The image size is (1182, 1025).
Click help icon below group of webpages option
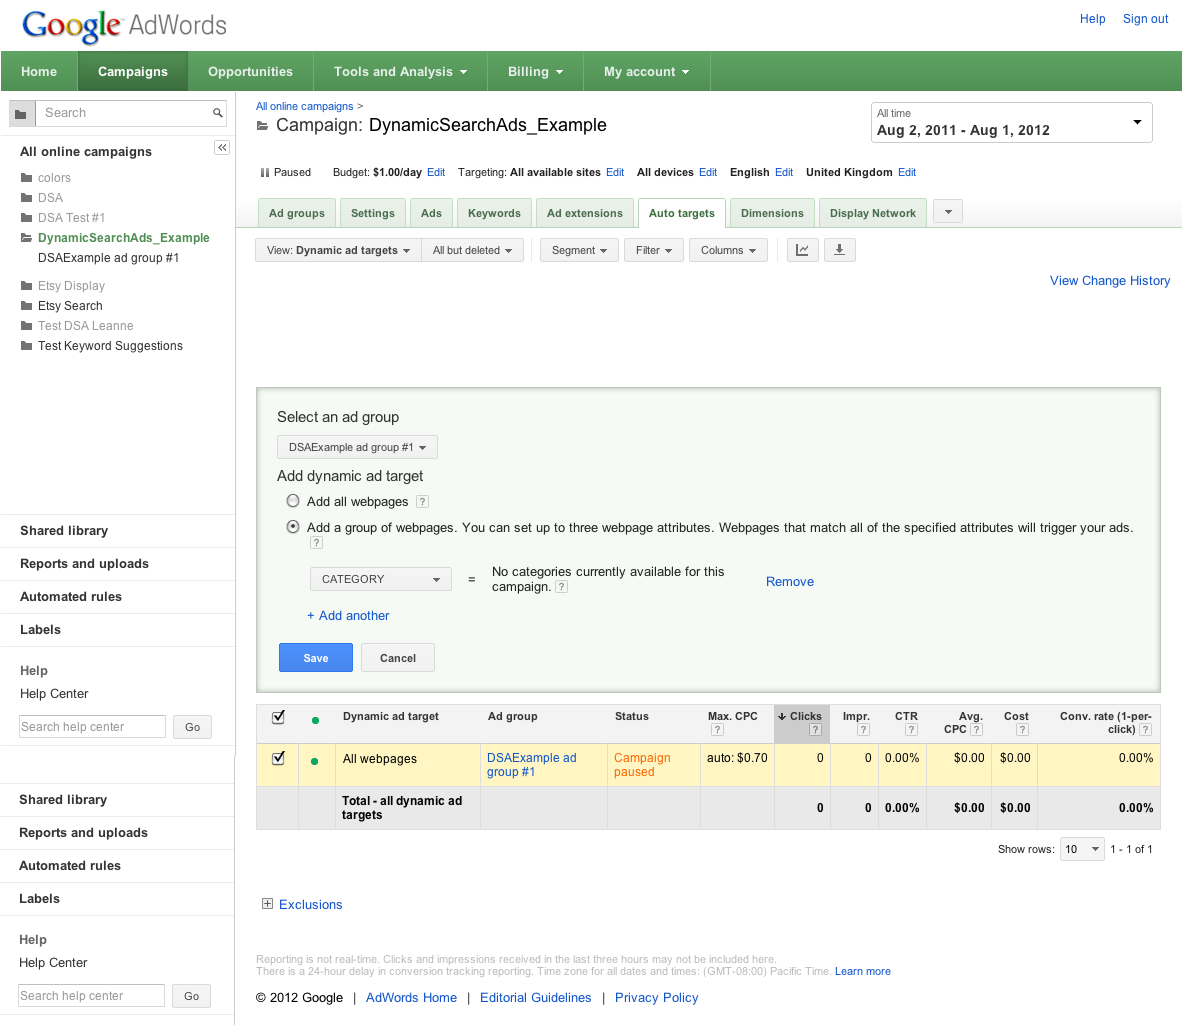[x=317, y=543]
